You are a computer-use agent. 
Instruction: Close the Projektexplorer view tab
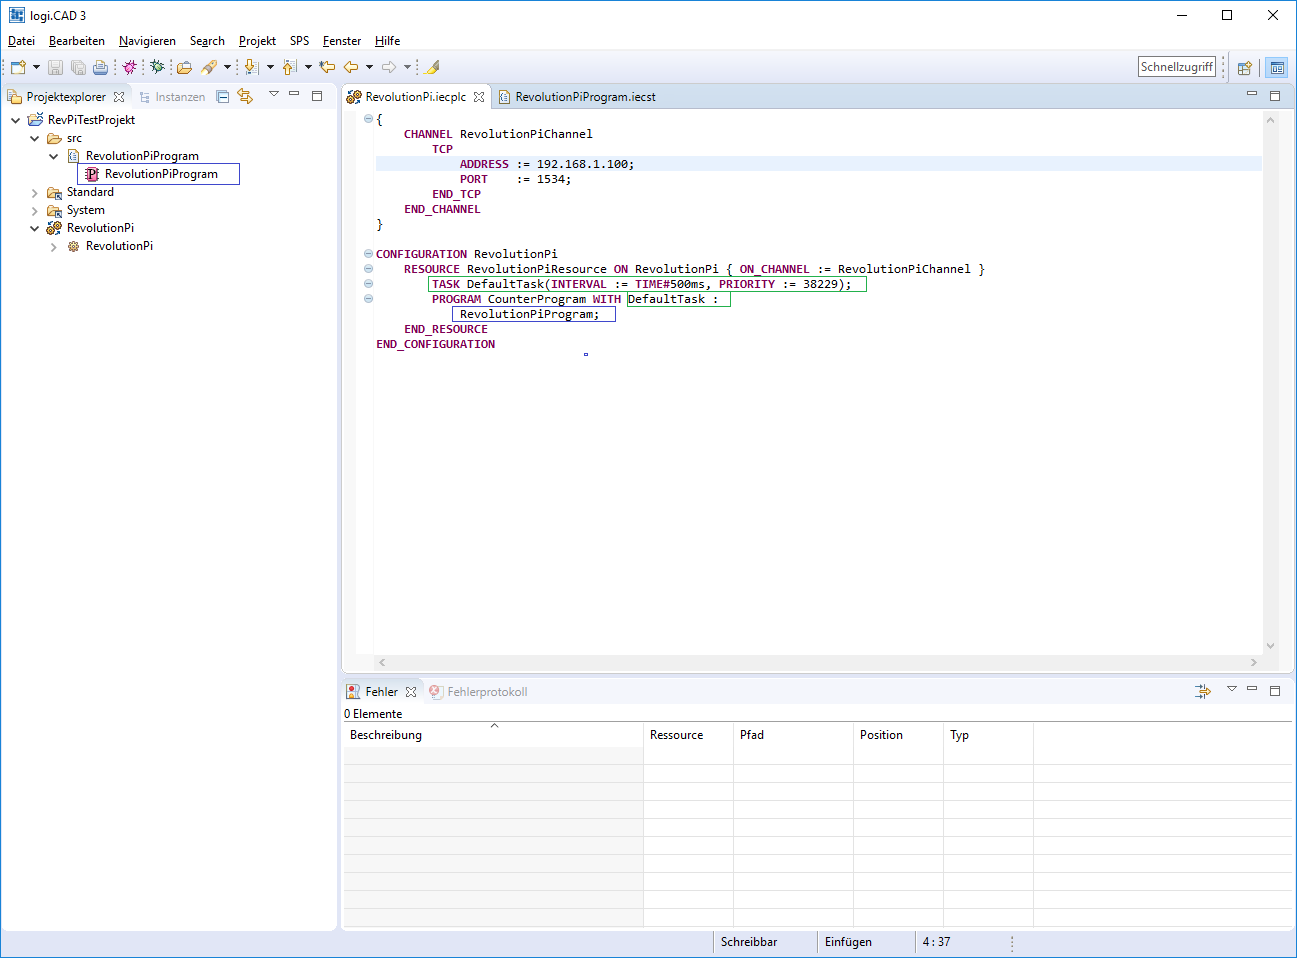coord(119,97)
